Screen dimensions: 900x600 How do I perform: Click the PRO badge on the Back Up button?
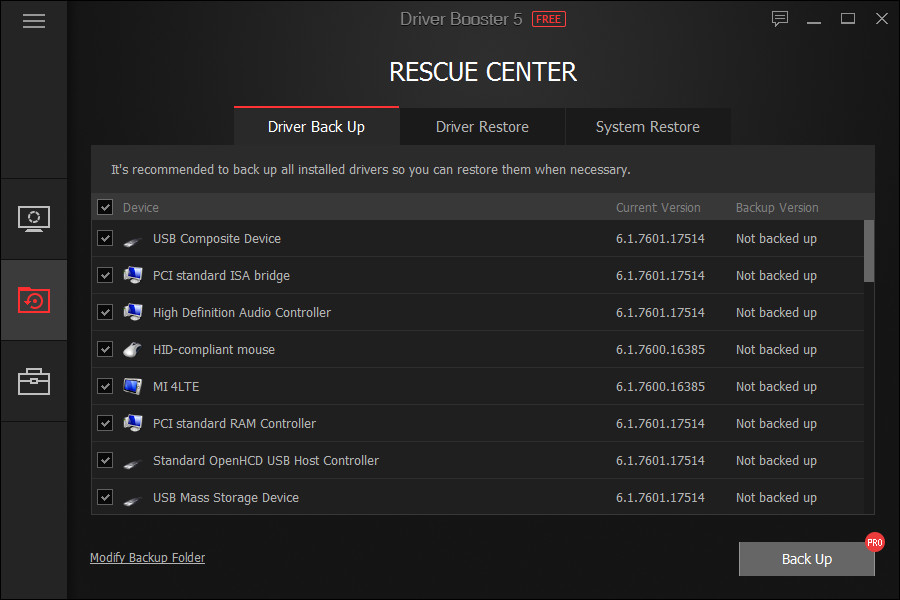874,542
